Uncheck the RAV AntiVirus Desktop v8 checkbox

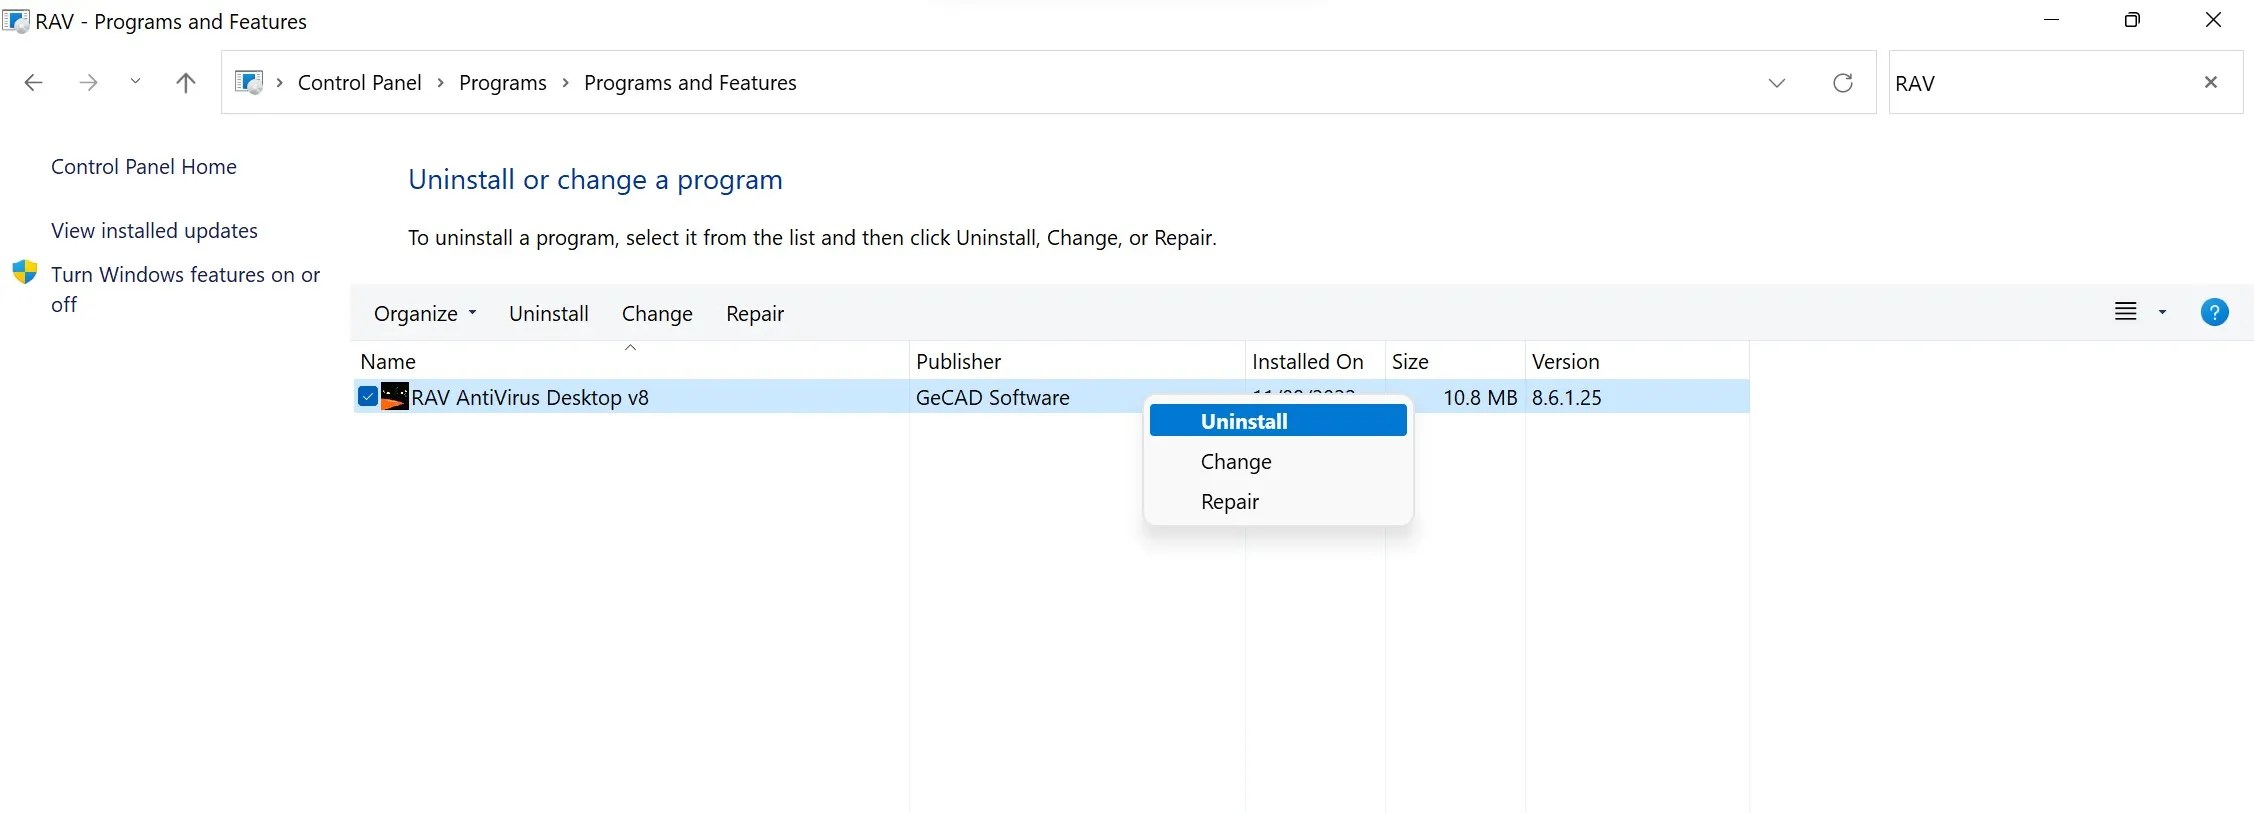point(367,397)
